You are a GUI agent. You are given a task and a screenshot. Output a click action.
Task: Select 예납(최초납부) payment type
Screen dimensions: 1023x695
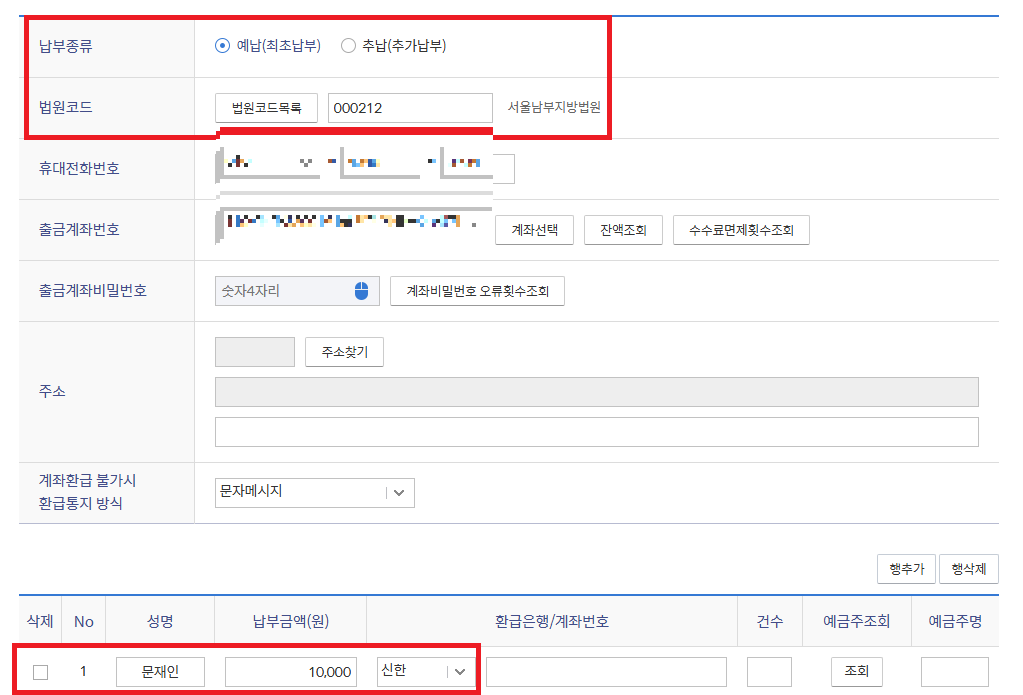(222, 44)
